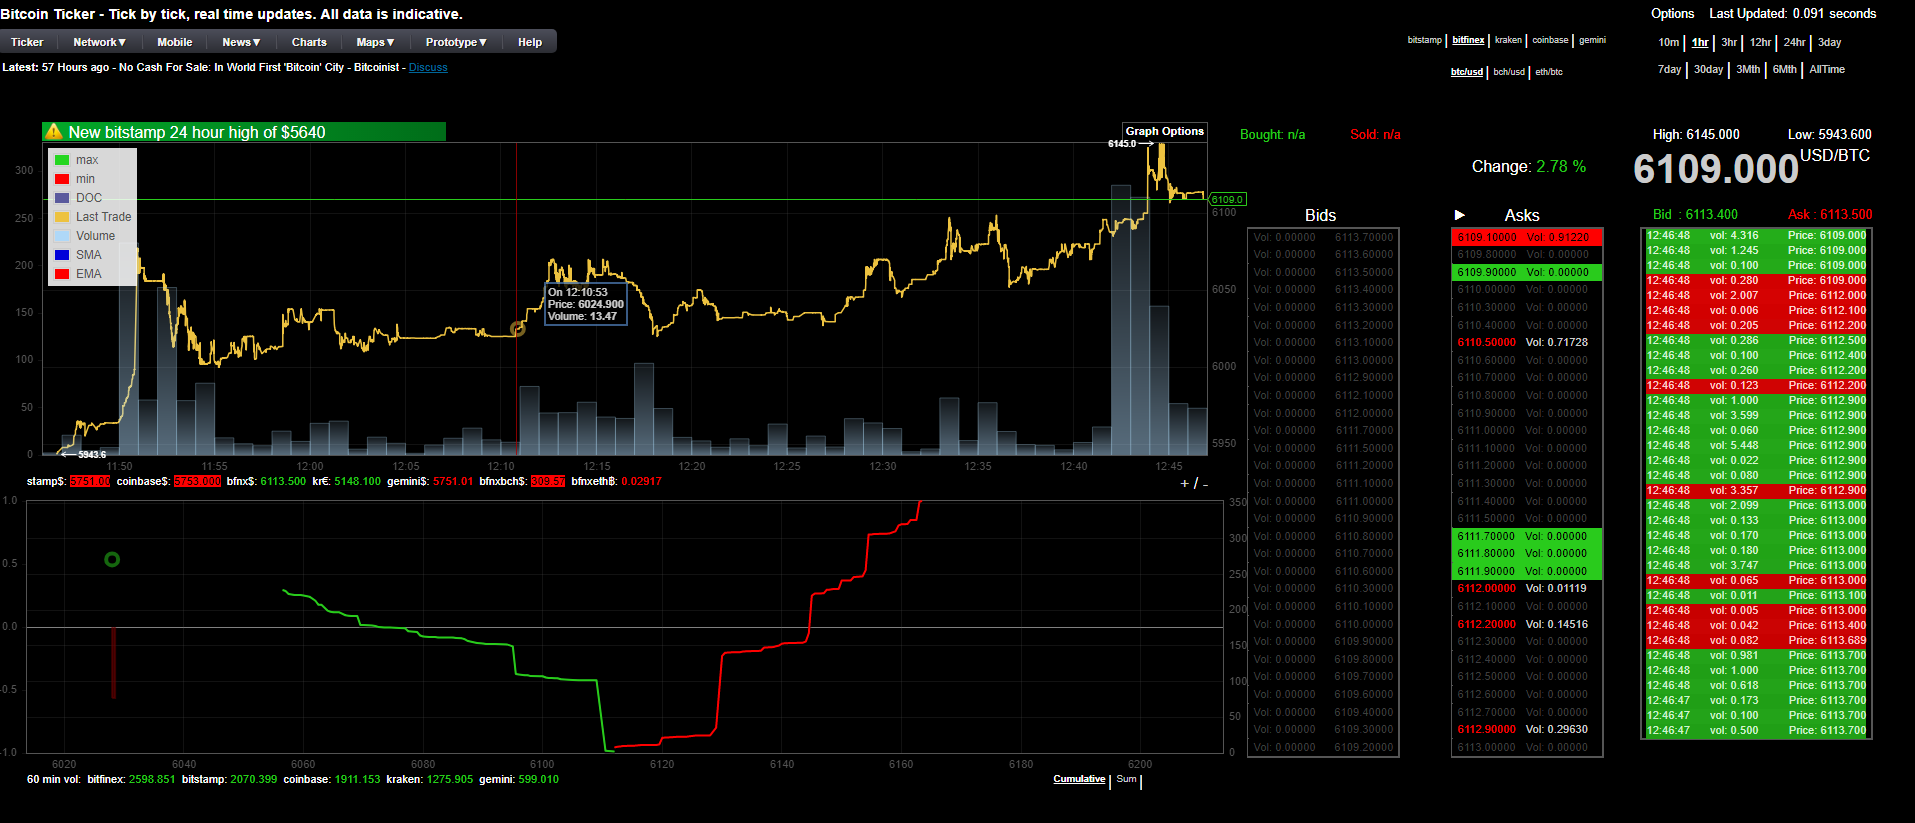Click ask row 6112.20000 Vol 0.14516
The image size is (1915, 823).
[x=1527, y=624]
